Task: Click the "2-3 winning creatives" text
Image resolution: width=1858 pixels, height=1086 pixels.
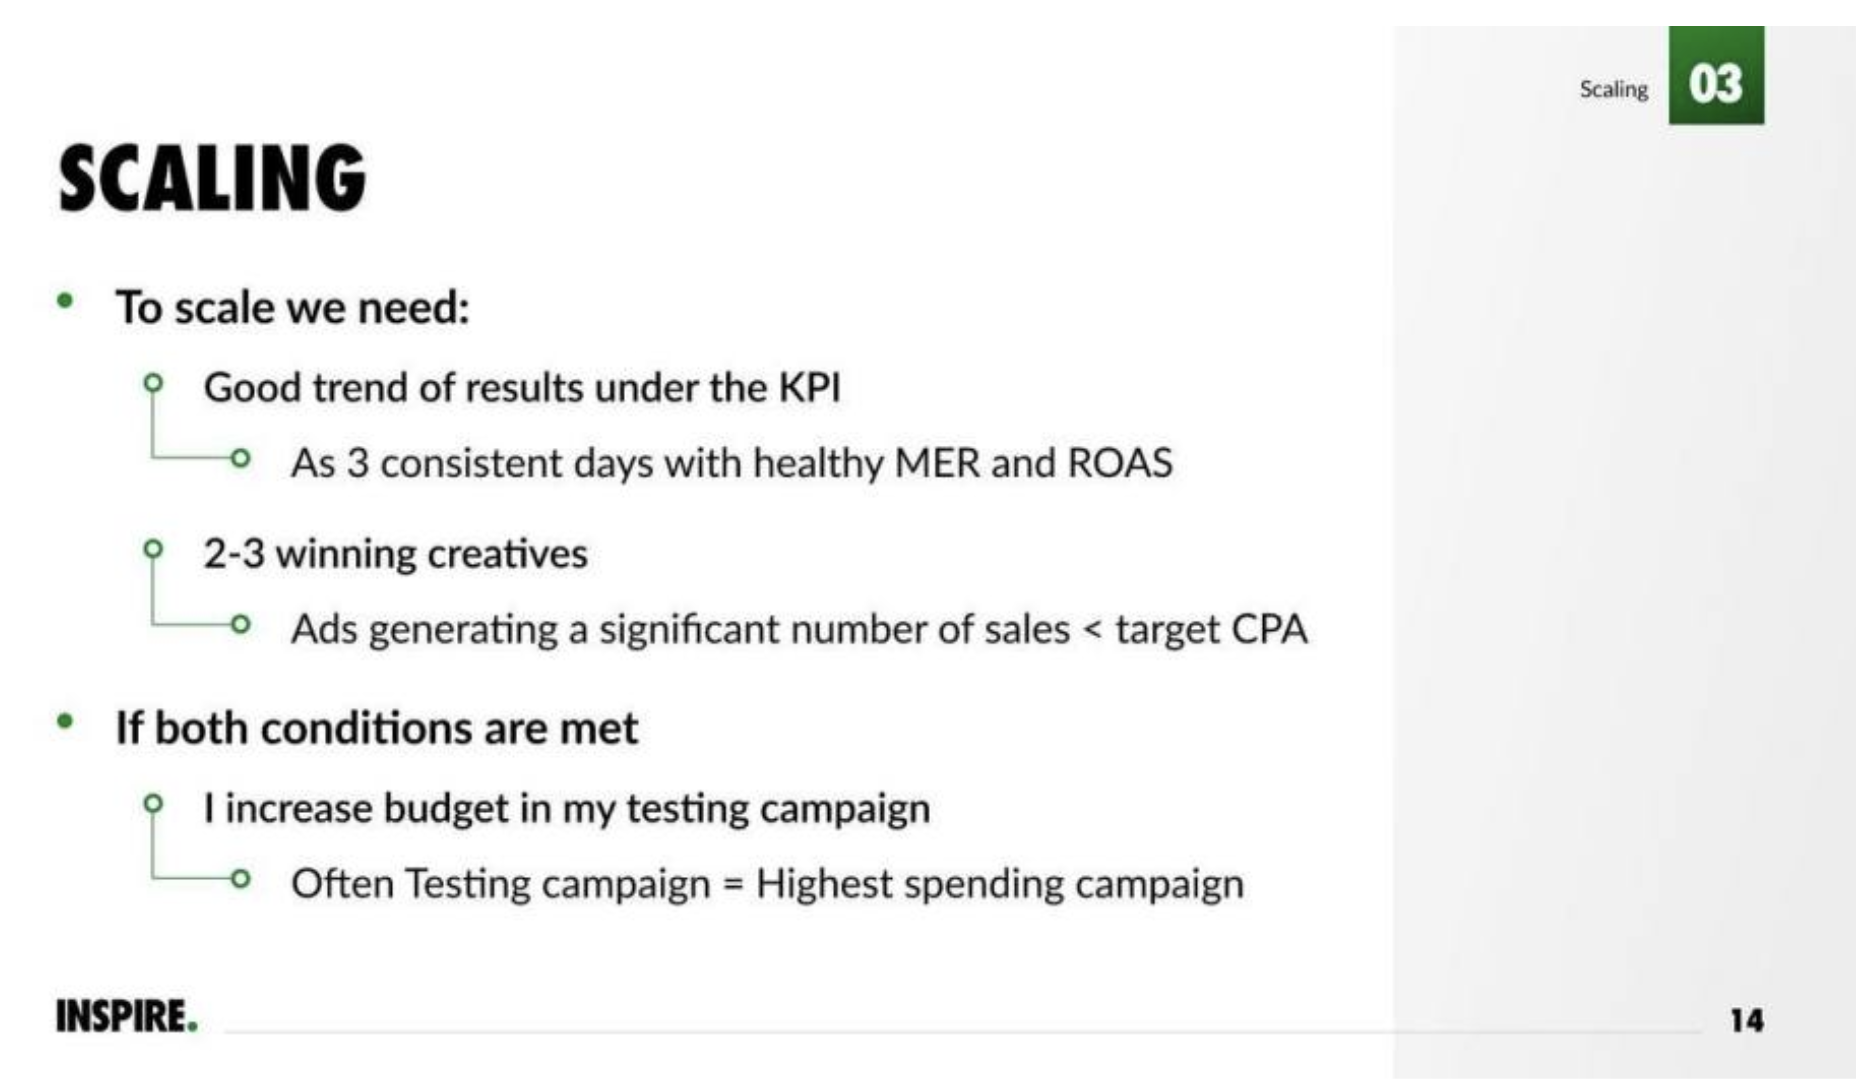Action: (x=395, y=554)
